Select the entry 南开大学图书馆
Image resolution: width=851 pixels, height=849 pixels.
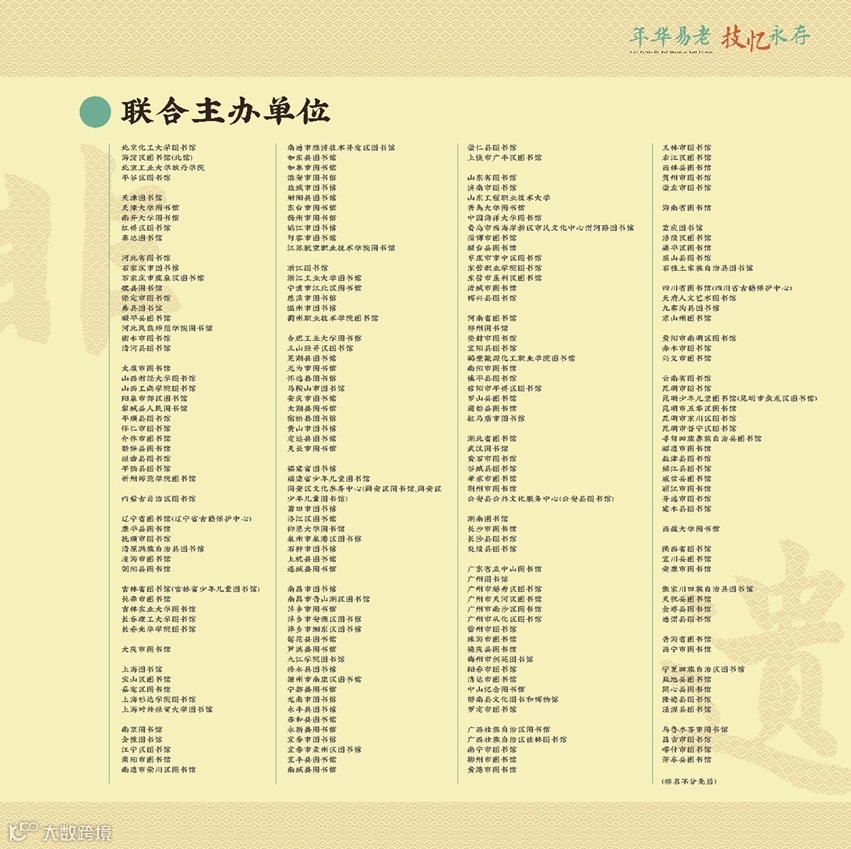150,218
